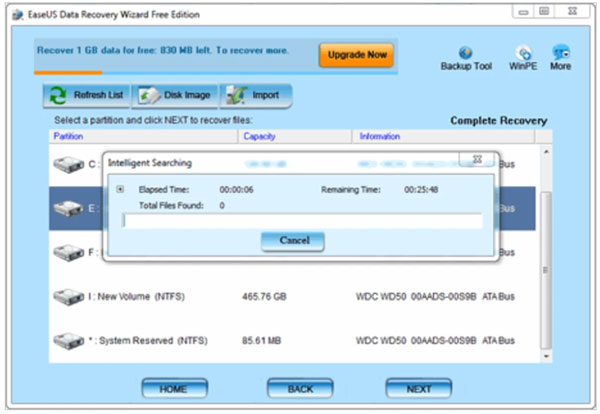Sort by the Information column header
The width and height of the screenshot is (600, 414).
[443, 137]
